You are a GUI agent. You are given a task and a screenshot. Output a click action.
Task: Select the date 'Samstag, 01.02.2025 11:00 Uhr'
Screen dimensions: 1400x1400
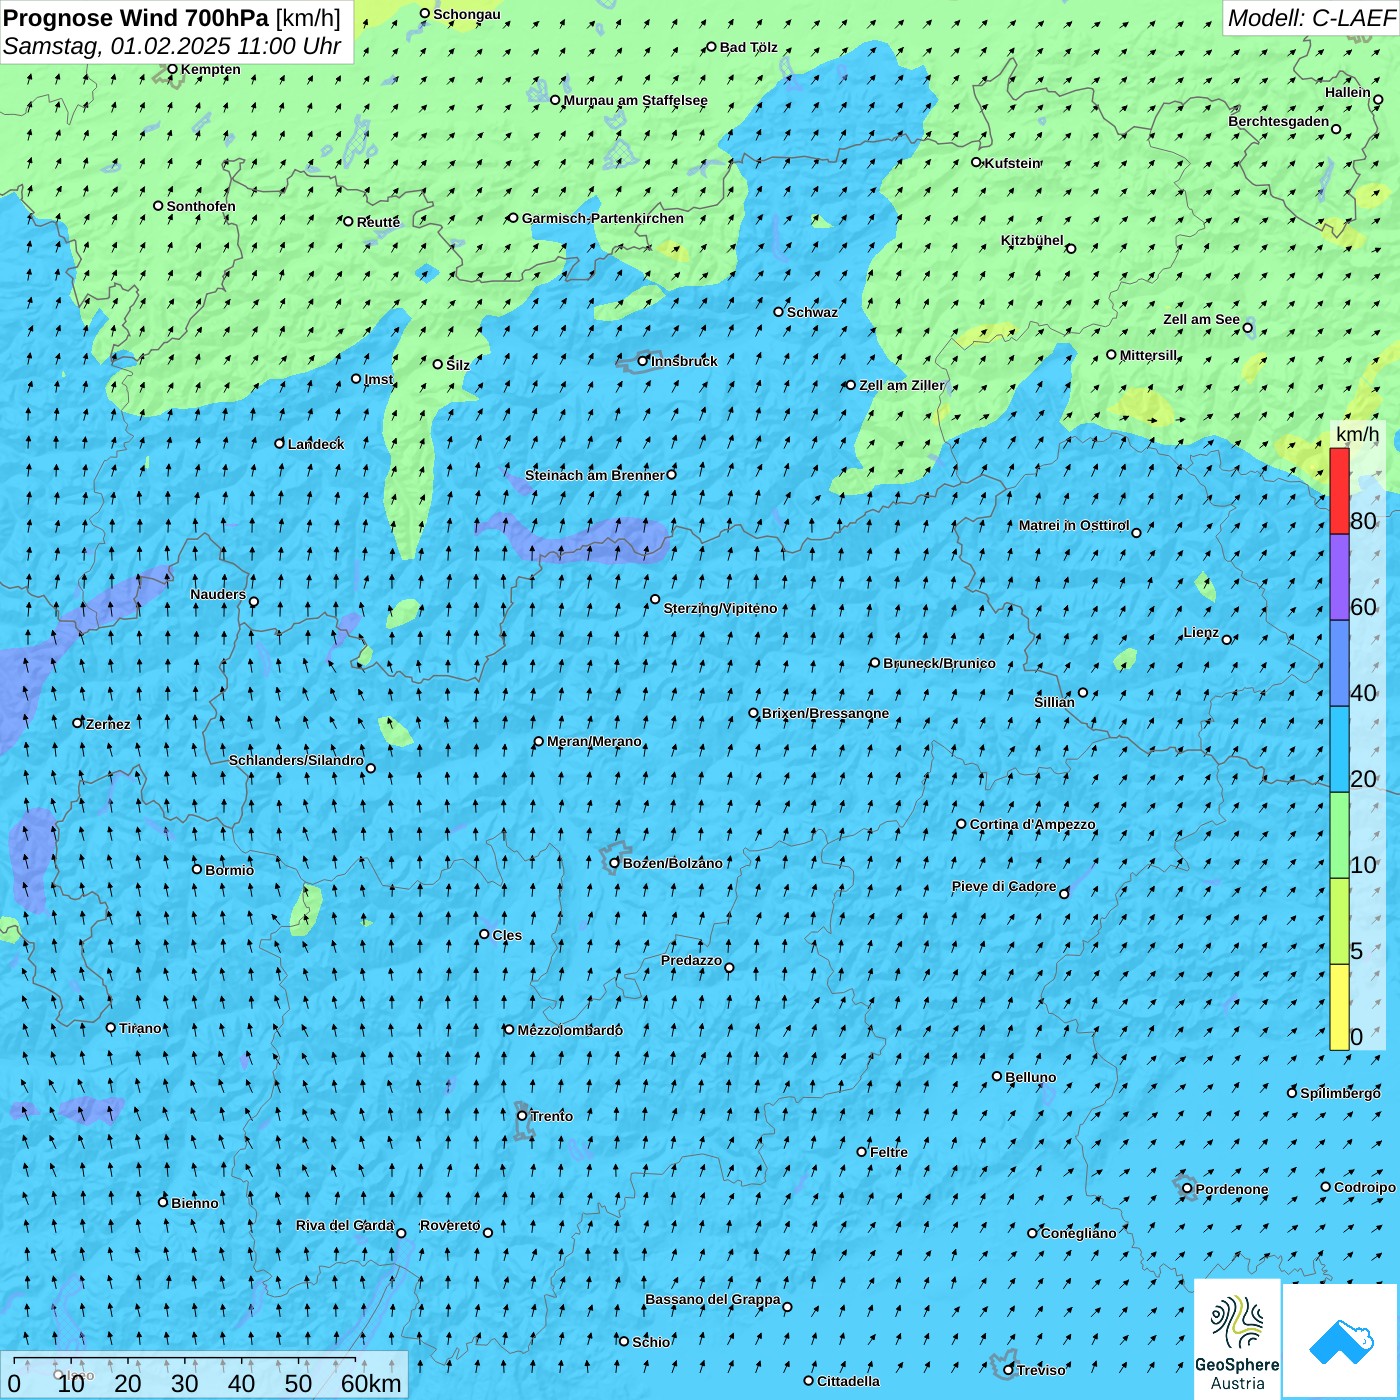(x=172, y=46)
